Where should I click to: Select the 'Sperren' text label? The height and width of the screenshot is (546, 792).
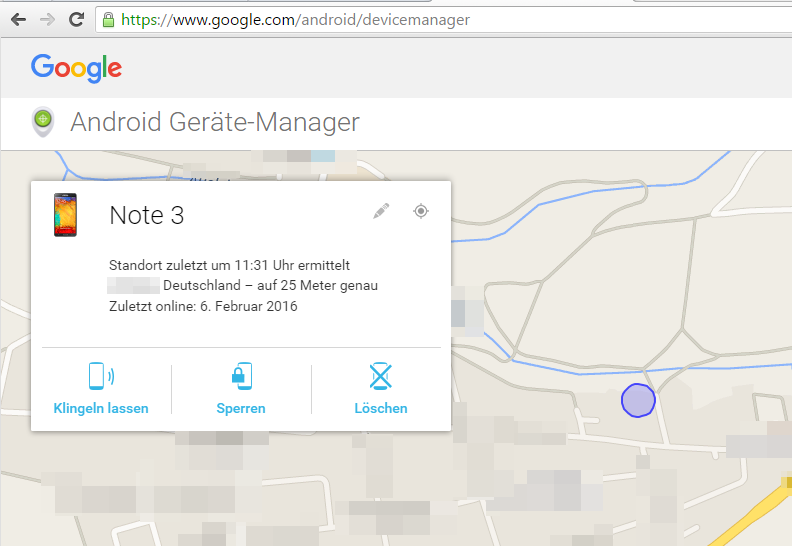point(241,408)
